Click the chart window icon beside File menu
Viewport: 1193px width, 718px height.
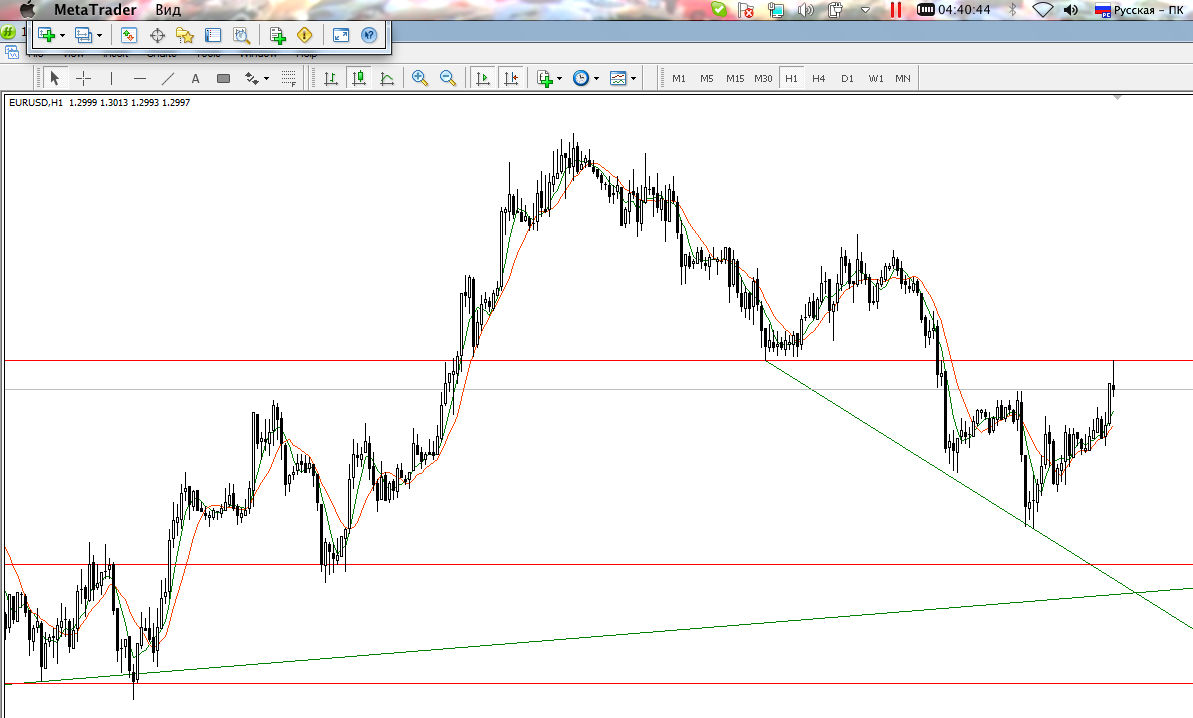click(x=12, y=52)
